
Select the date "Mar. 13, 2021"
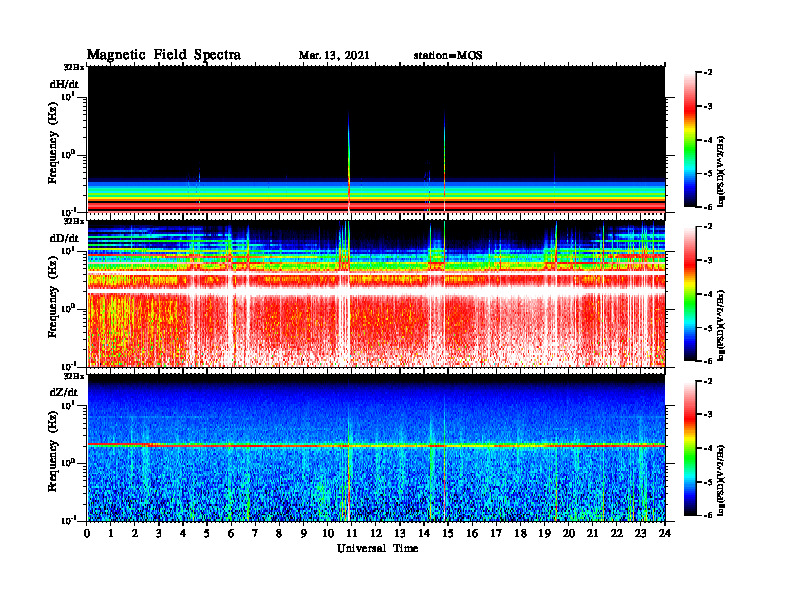click(x=334, y=56)
